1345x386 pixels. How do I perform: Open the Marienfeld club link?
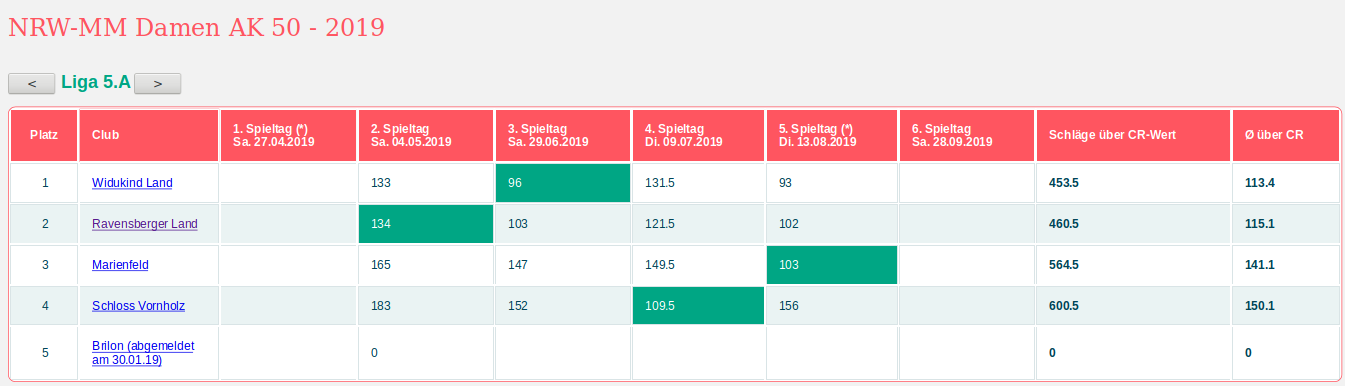click(x=120, y=265)
